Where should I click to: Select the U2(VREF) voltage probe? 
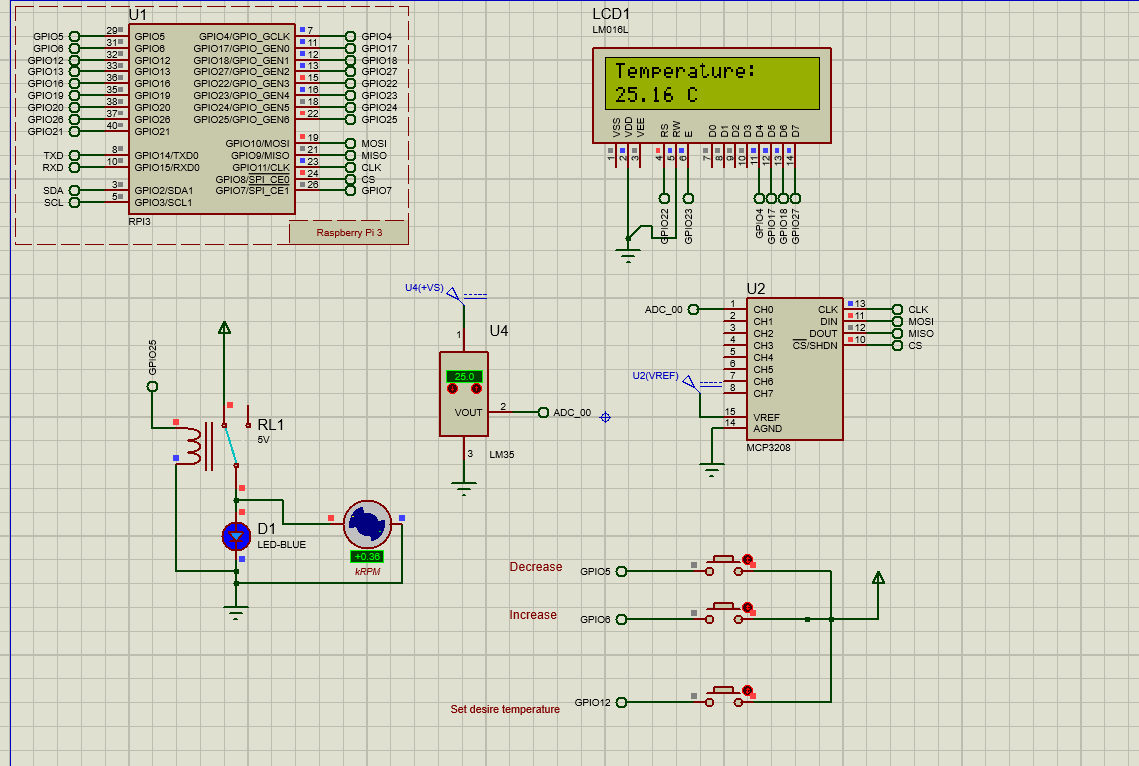click(x=689, y=381)
